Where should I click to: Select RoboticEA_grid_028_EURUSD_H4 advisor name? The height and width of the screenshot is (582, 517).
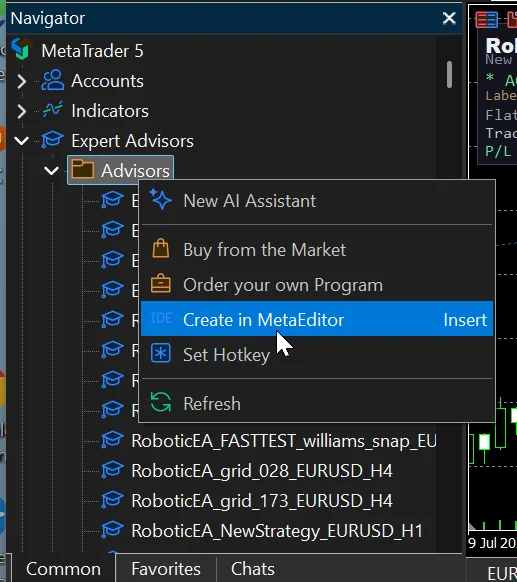262,471
